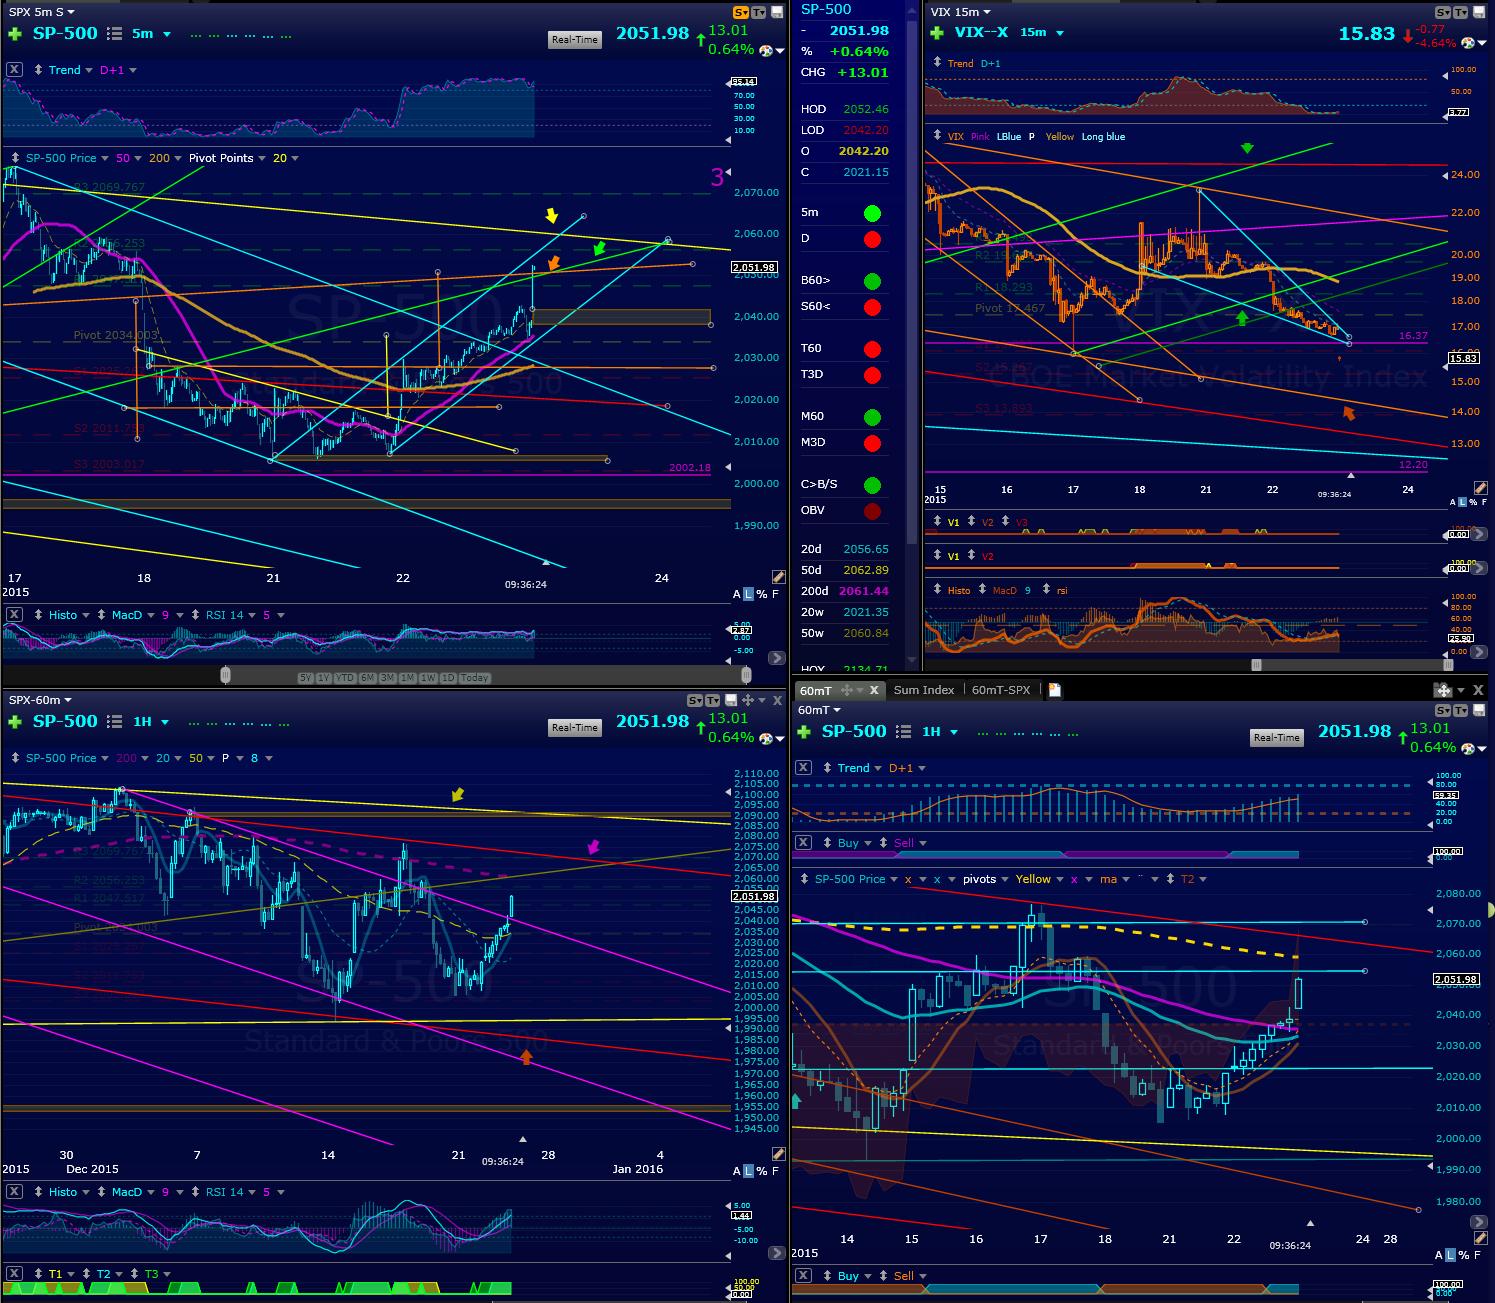Image resolution: width=1495 pixels, height=1303 pixels.
Task: Remove Trend pane with X box in 5m chart
Action: 14,70
